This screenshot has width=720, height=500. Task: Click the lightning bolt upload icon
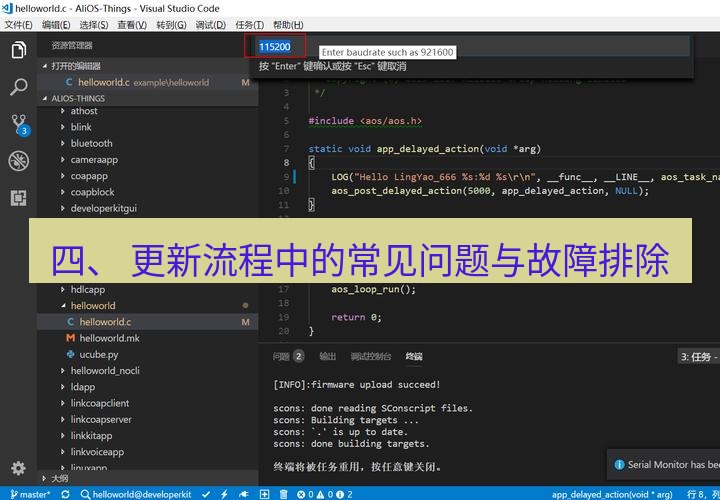(x=224, y=494)
